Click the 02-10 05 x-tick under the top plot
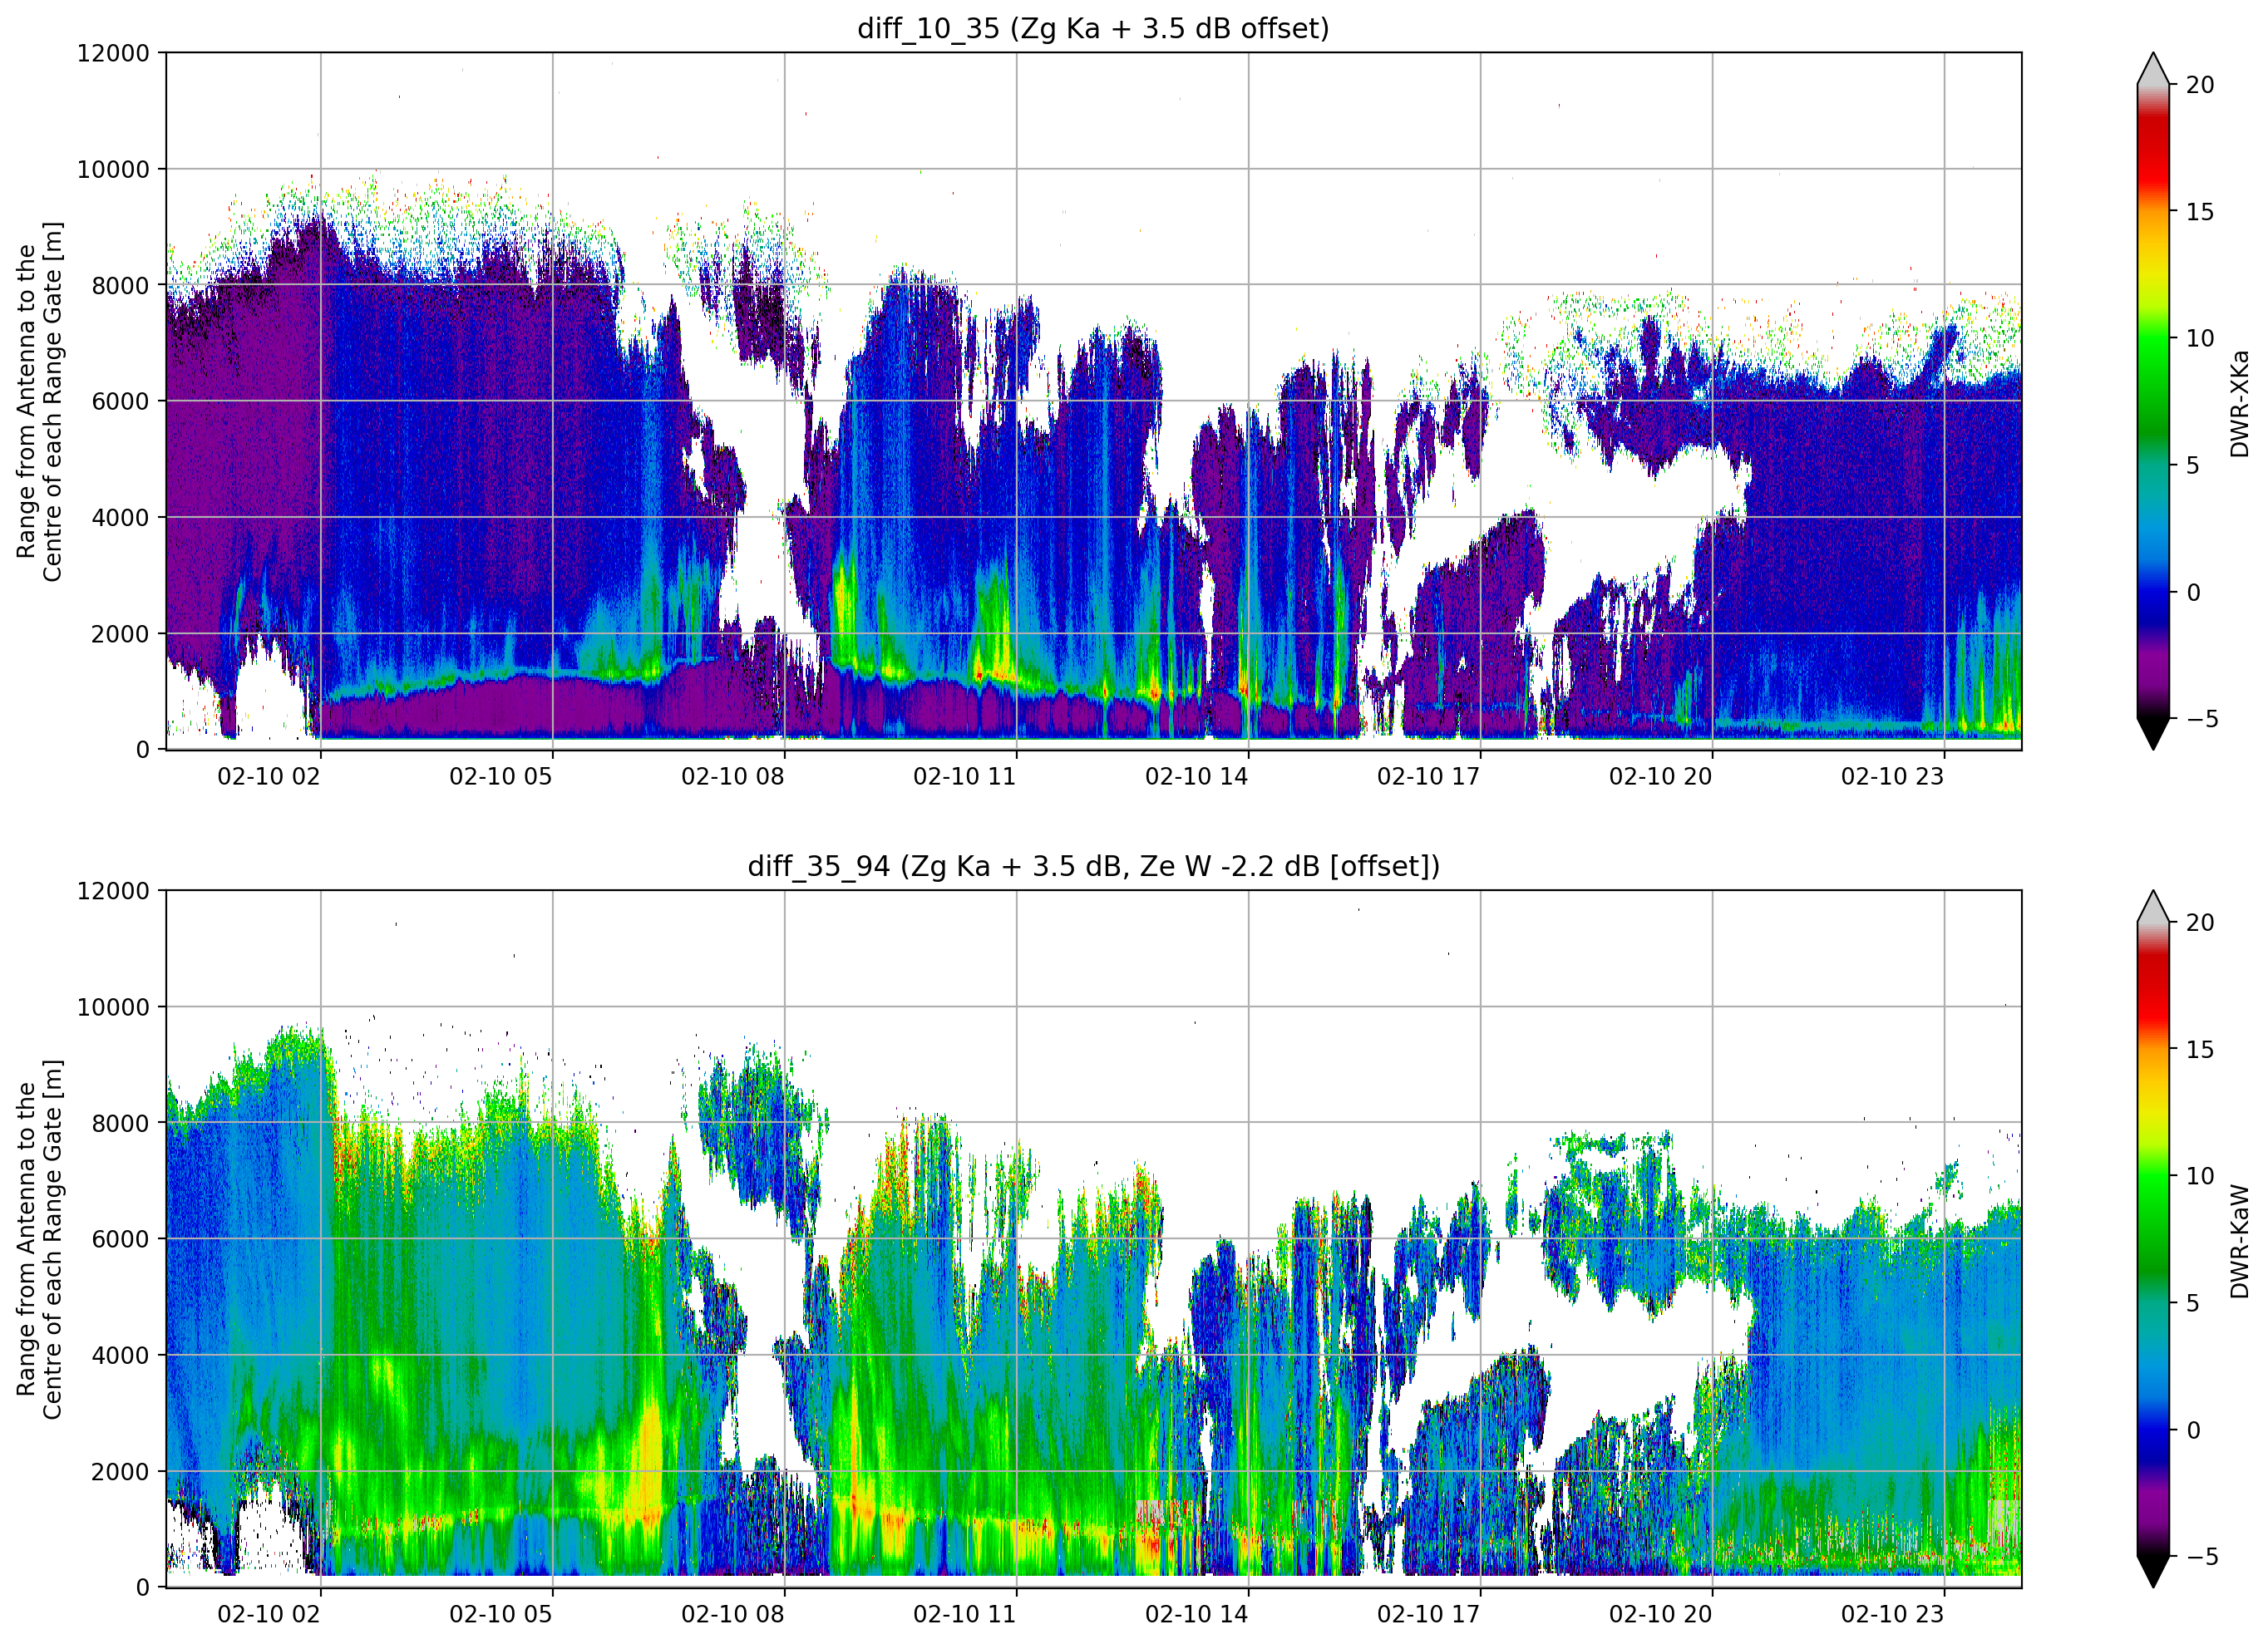The width and height of the screenshot is (2268, 1644). (501, 776)
